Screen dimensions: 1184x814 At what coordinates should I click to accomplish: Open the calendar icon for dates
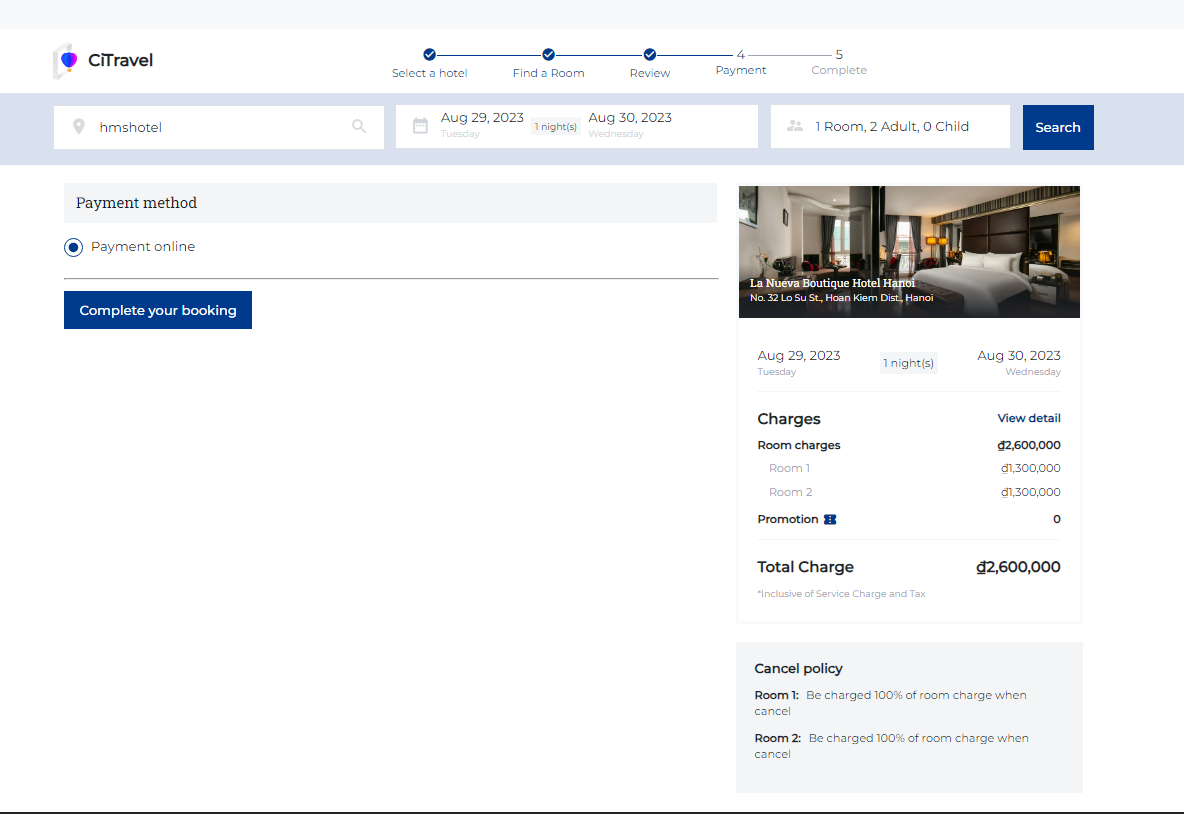[420, 126]
